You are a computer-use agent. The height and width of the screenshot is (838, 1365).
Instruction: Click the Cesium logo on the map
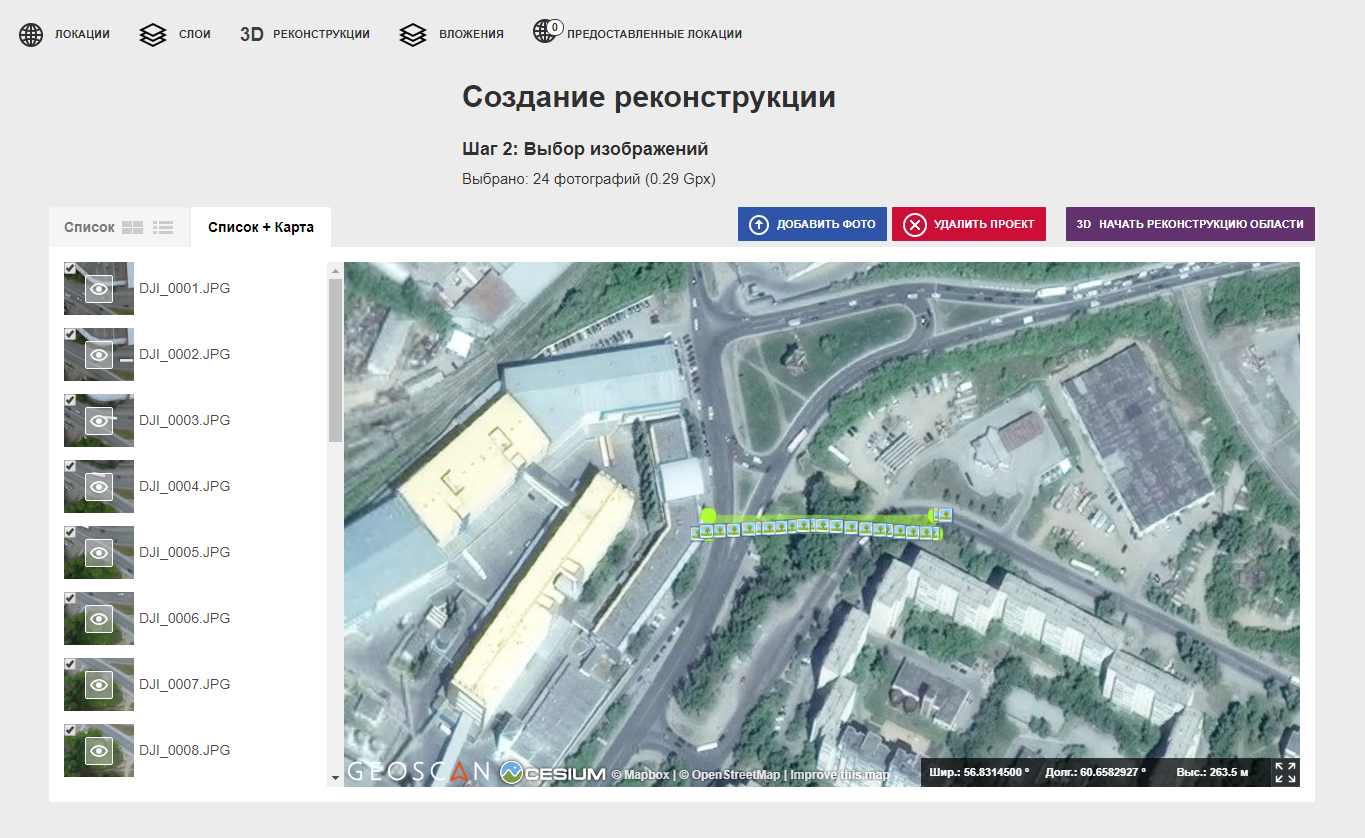(x=553, y=773)
